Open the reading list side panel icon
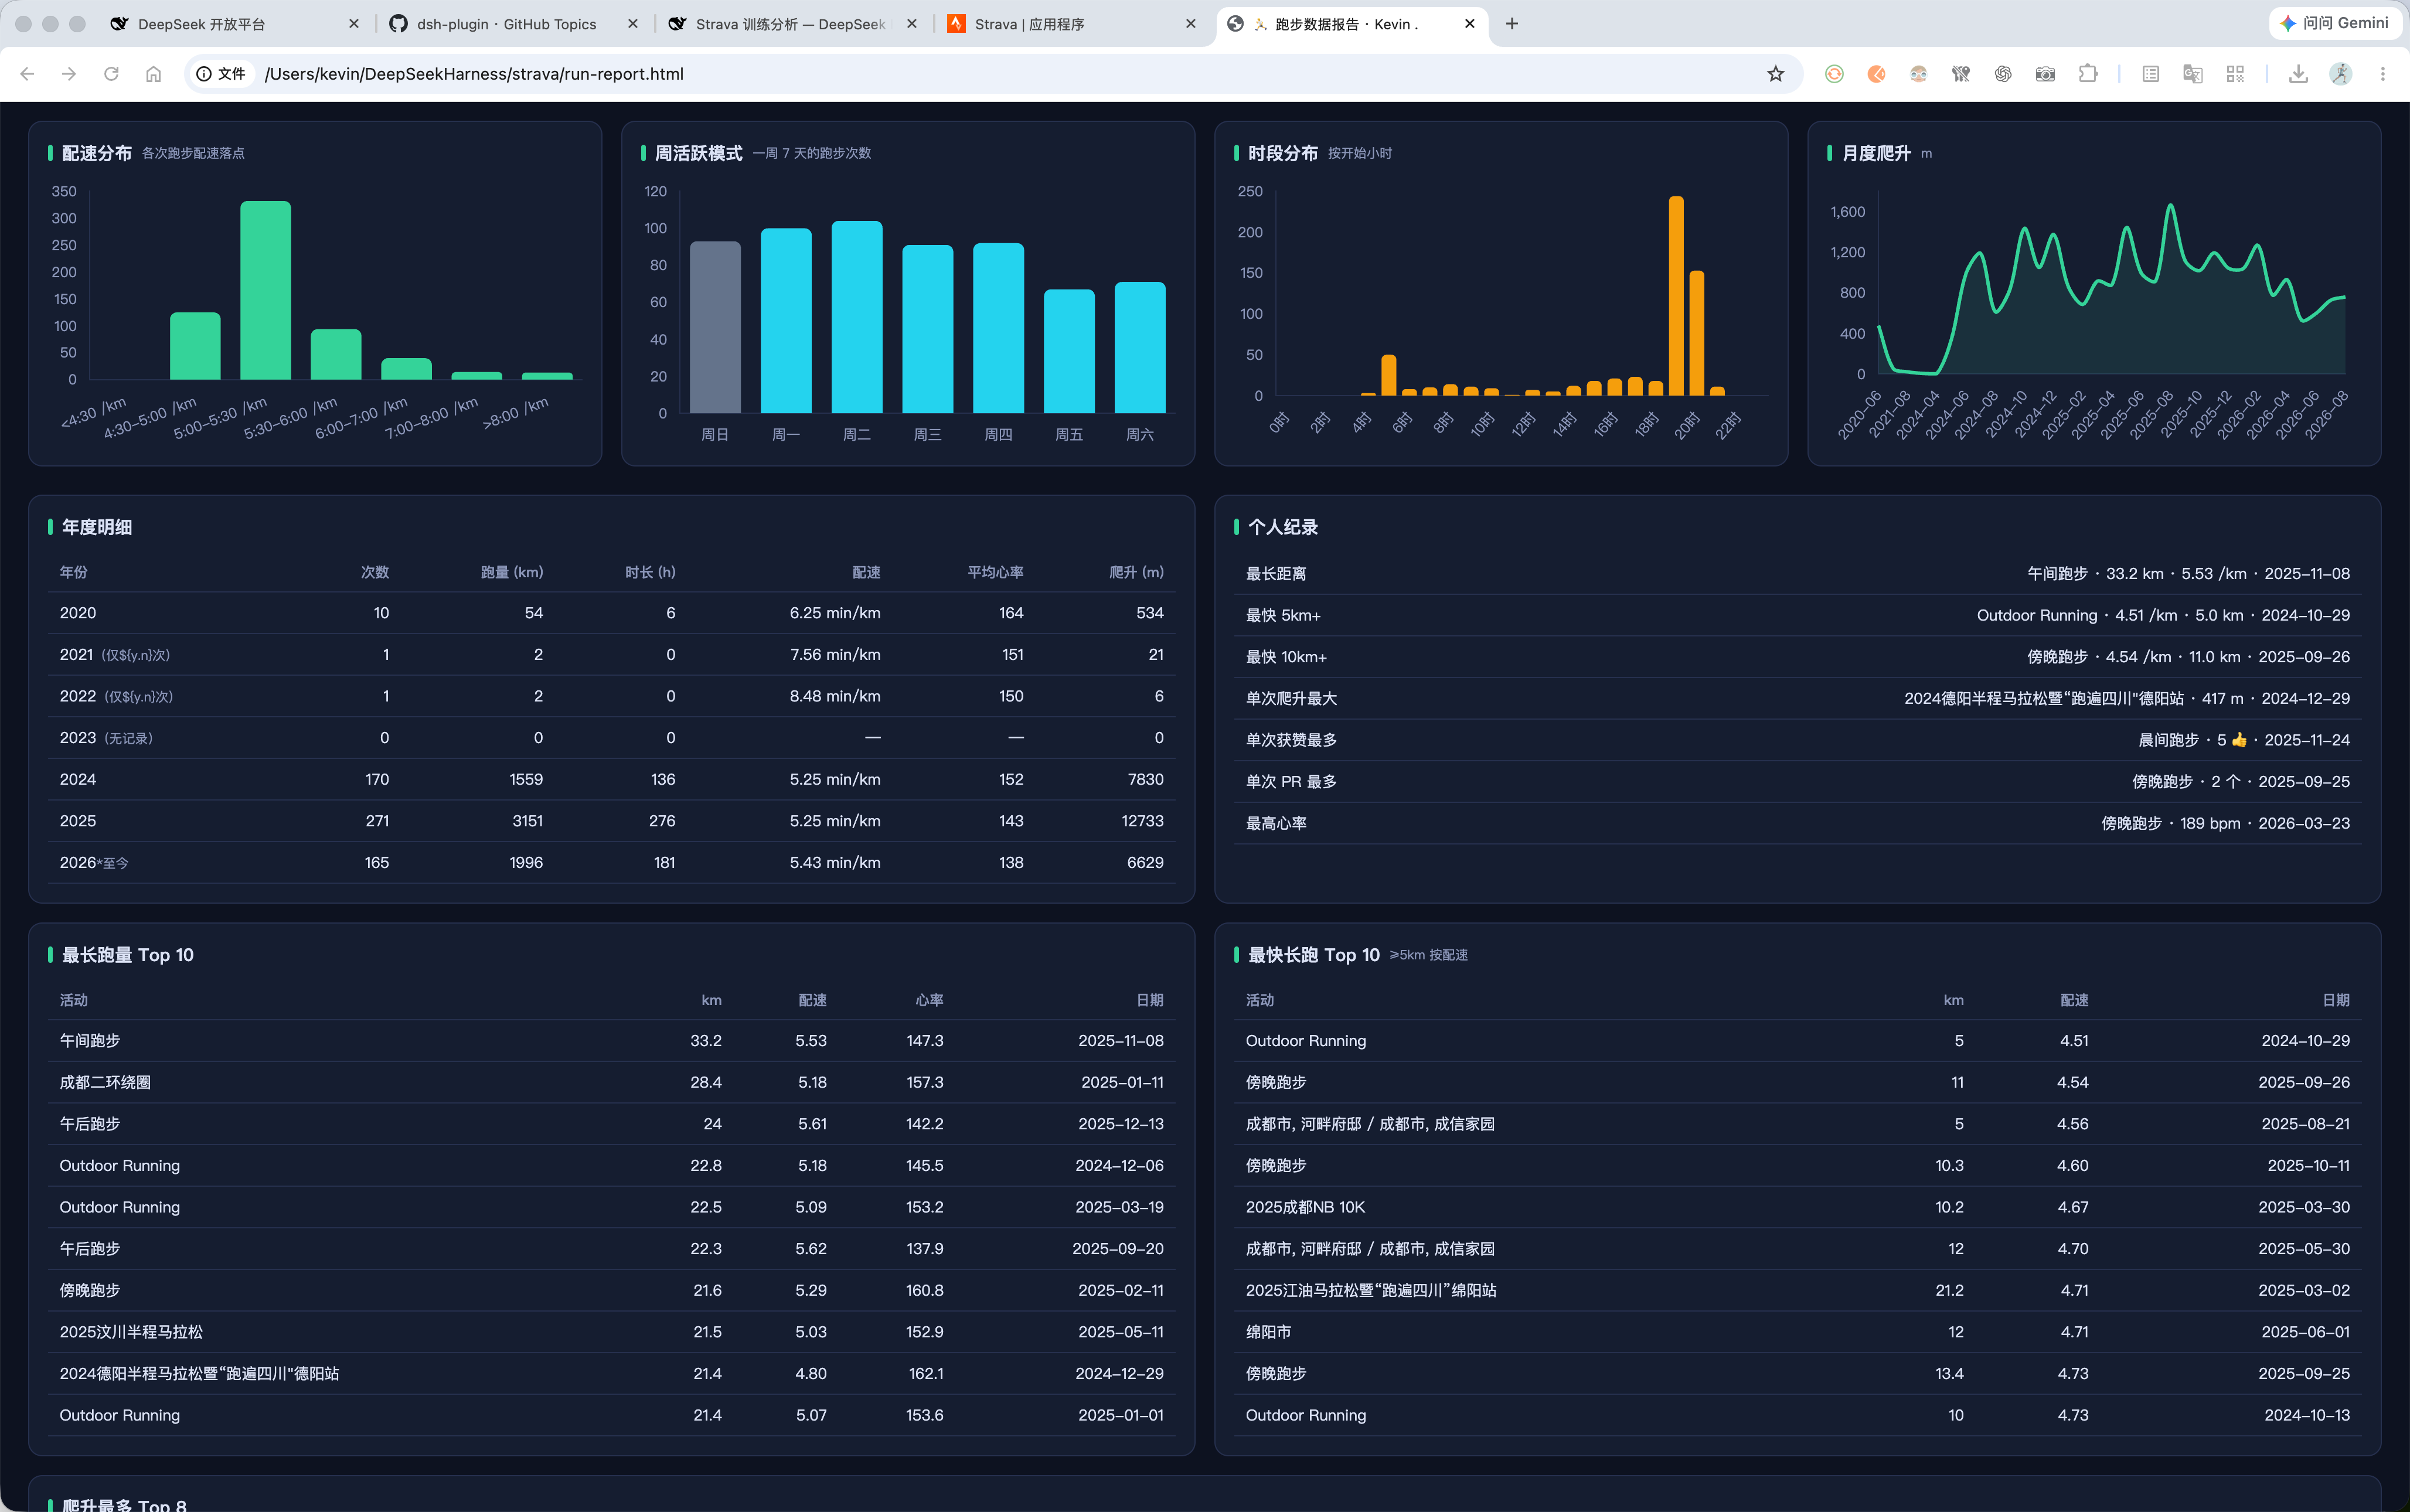The width and height of the screenshot is (2410, 1512). click(2150, 74)
